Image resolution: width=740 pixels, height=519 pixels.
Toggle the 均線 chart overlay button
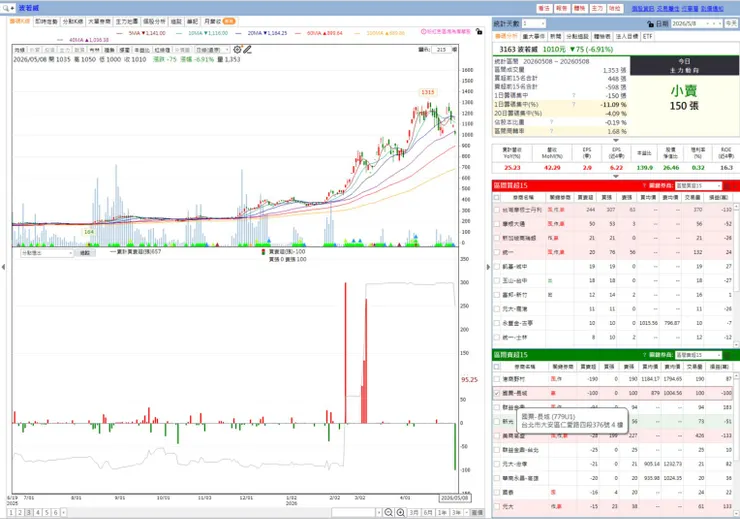click(19, 50)
